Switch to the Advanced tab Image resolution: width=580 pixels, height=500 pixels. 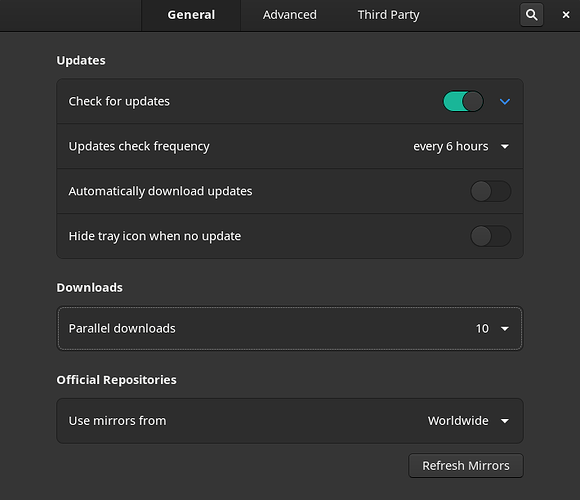[290, 15]
